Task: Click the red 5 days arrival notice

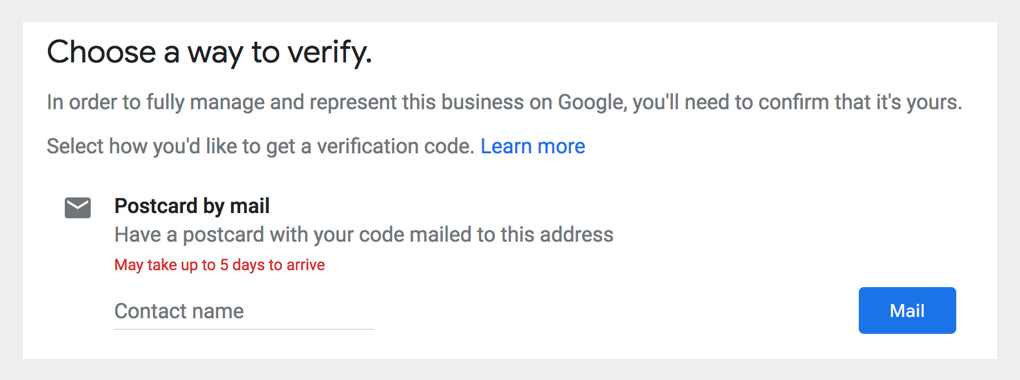Action: [x=219, y=265]
